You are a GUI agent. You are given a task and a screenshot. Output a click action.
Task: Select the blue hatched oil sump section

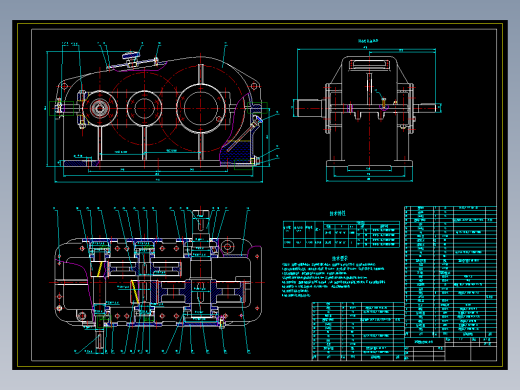[237, 152]
